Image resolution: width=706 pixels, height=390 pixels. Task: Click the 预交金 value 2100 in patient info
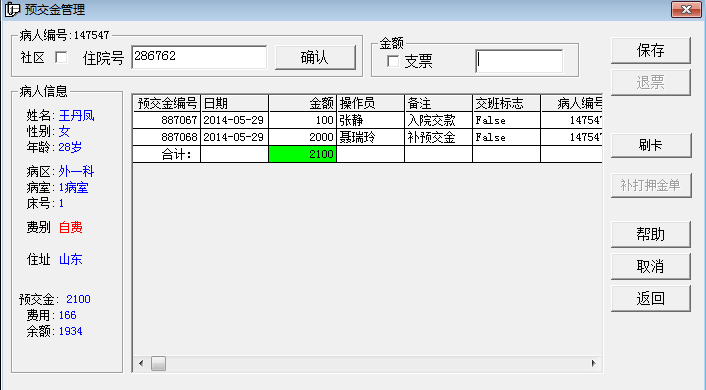click(78, 299)
